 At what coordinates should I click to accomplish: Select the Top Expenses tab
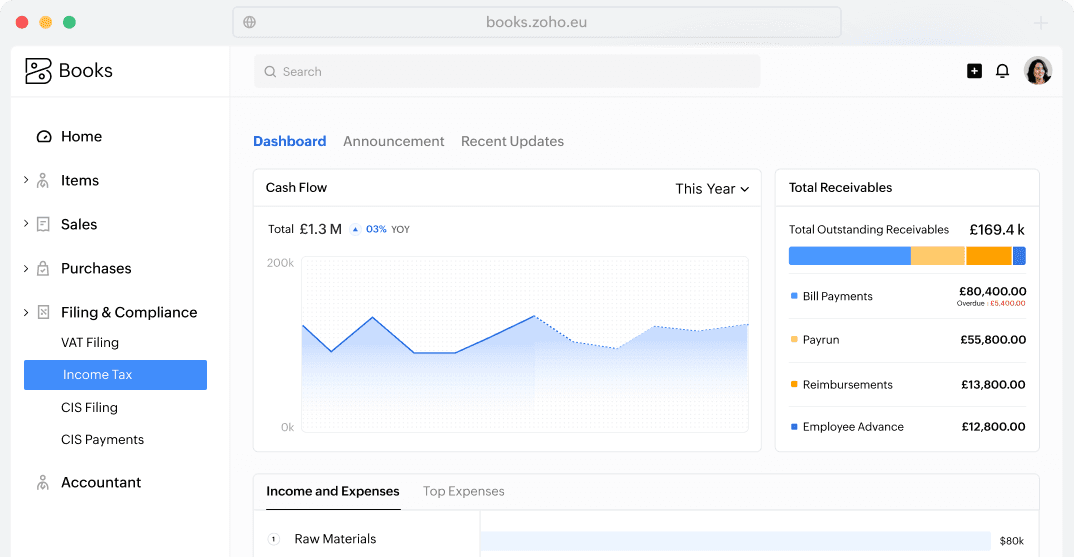pyautogui.click(x=464, y=491)
